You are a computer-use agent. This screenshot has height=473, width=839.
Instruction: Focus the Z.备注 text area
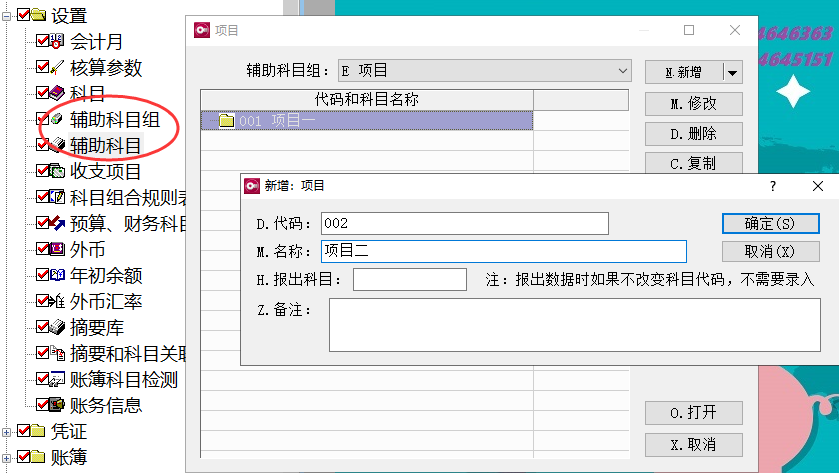(575, 325)
